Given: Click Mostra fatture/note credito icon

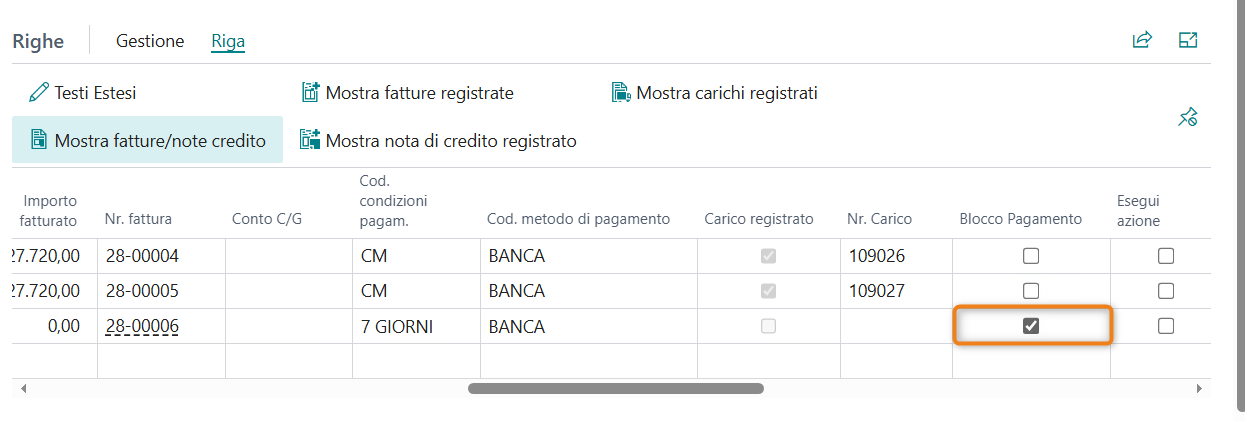Looking at the screenshot, I should pyautogui.click(x=39, y=140).
